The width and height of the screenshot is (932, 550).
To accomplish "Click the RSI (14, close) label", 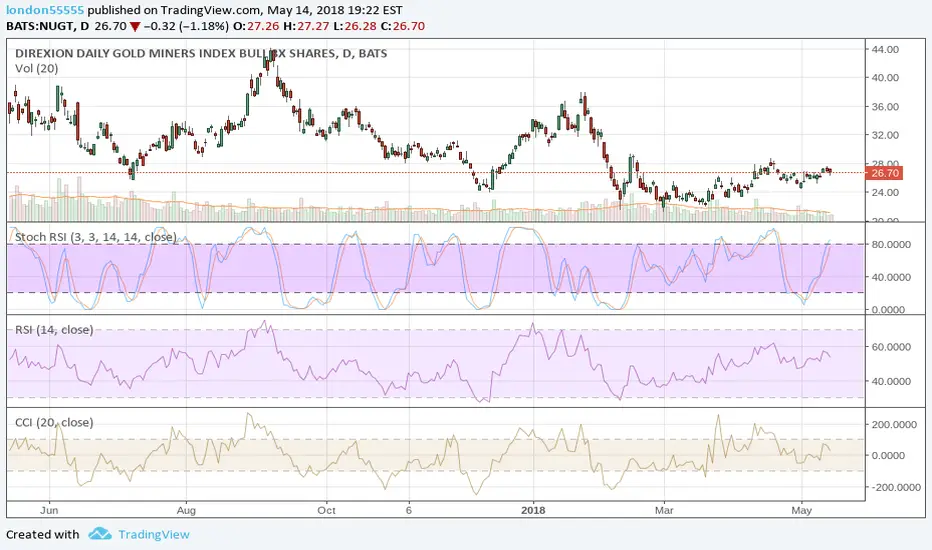I will click(54, 329).
